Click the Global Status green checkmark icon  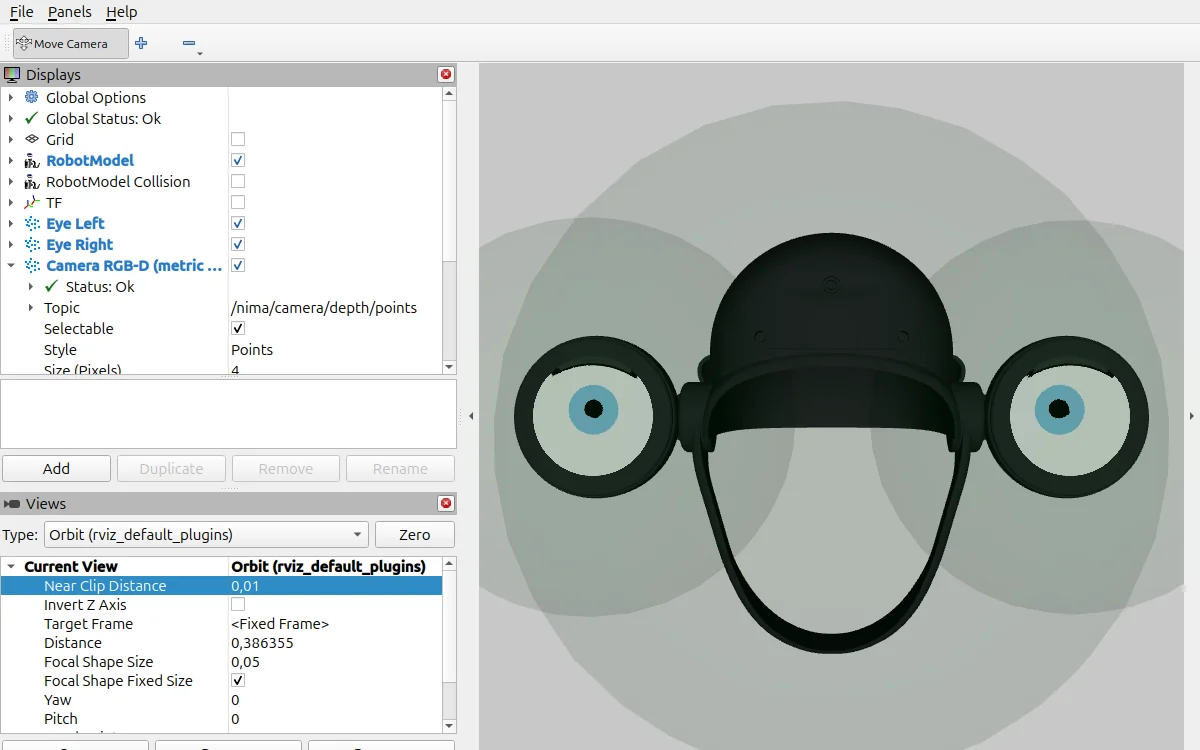(32, 118)
